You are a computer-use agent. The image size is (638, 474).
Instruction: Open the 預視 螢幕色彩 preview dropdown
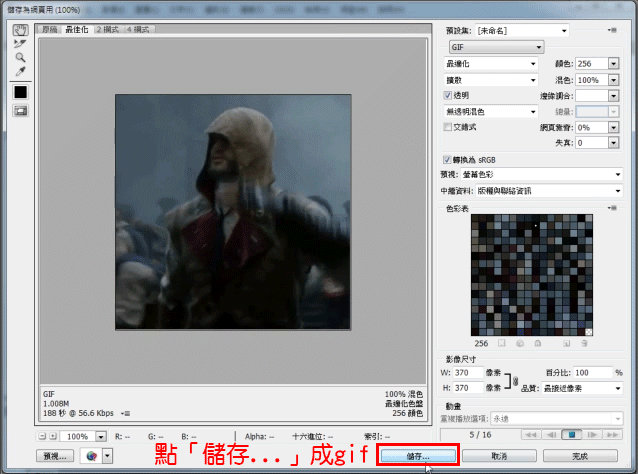(541, 175)
